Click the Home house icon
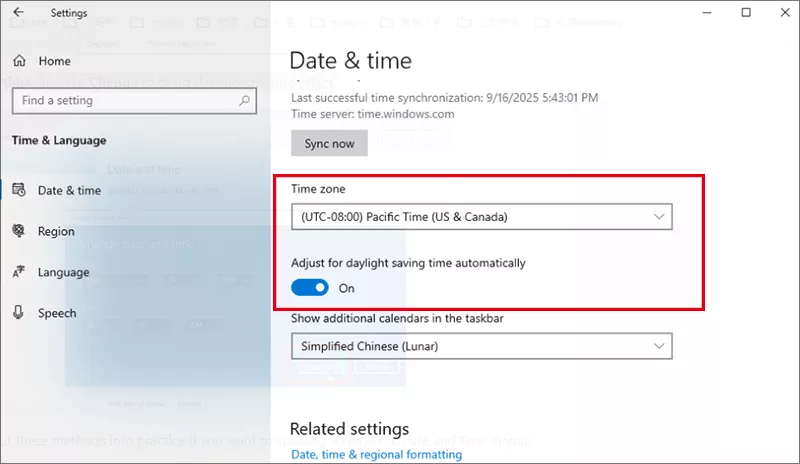Viewport: 800px width, 464px height. [19, 61]
